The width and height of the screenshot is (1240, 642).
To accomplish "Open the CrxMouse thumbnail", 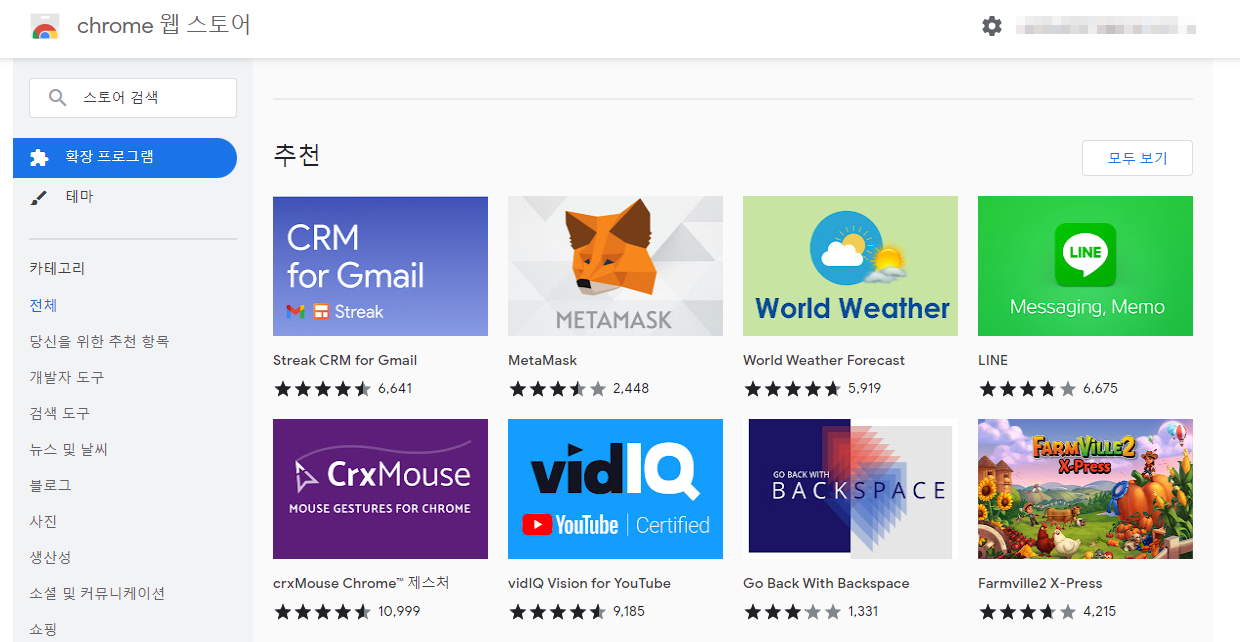I will 380,489.
